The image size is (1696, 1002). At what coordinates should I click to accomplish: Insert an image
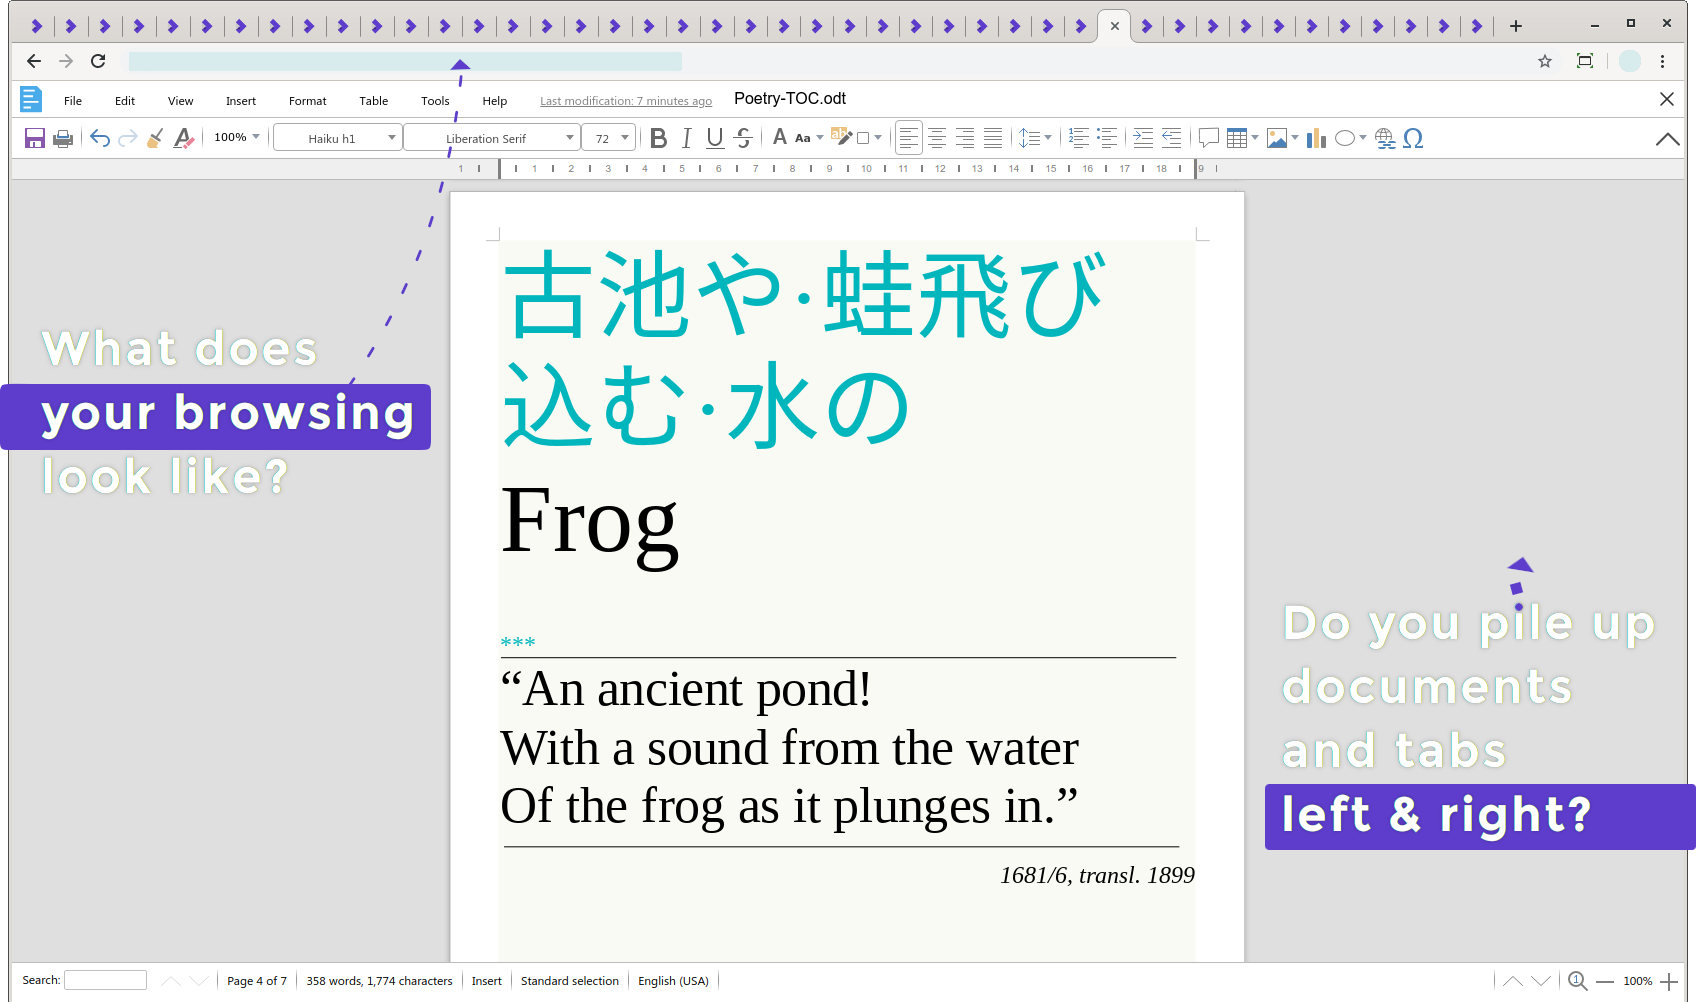[1277, 138]
